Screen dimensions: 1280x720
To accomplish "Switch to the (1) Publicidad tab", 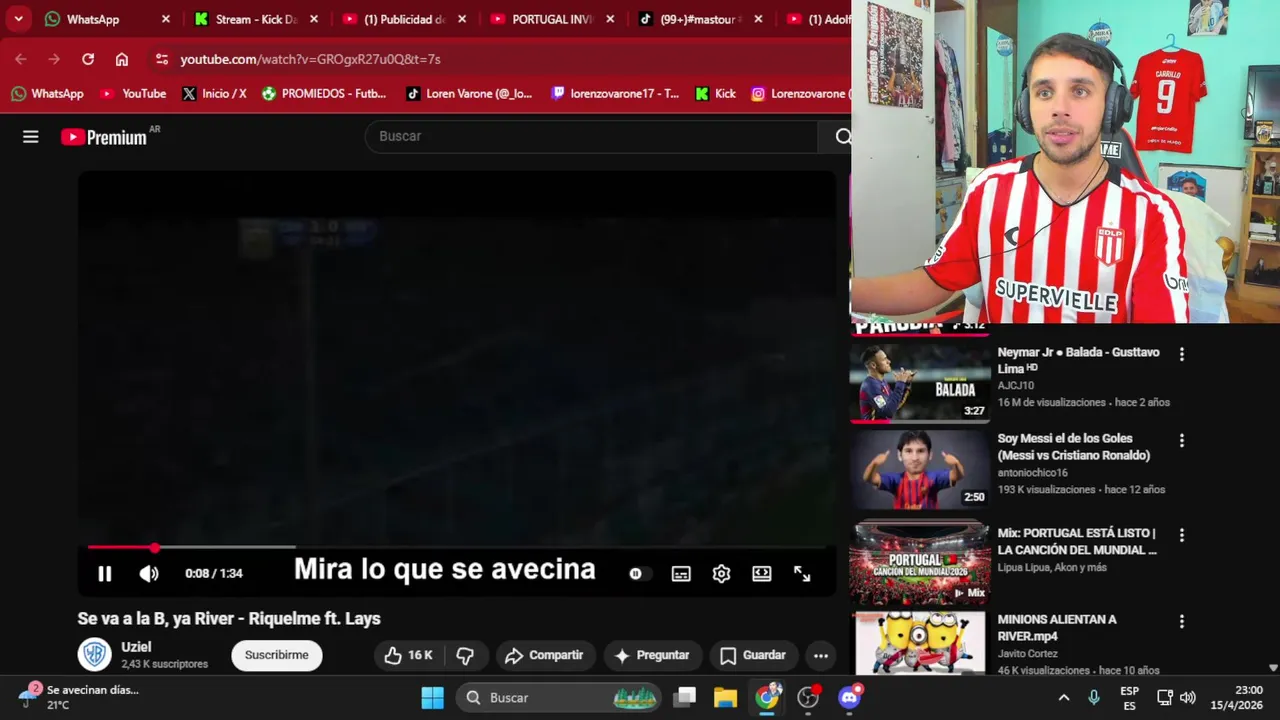I will click(404, 19).
